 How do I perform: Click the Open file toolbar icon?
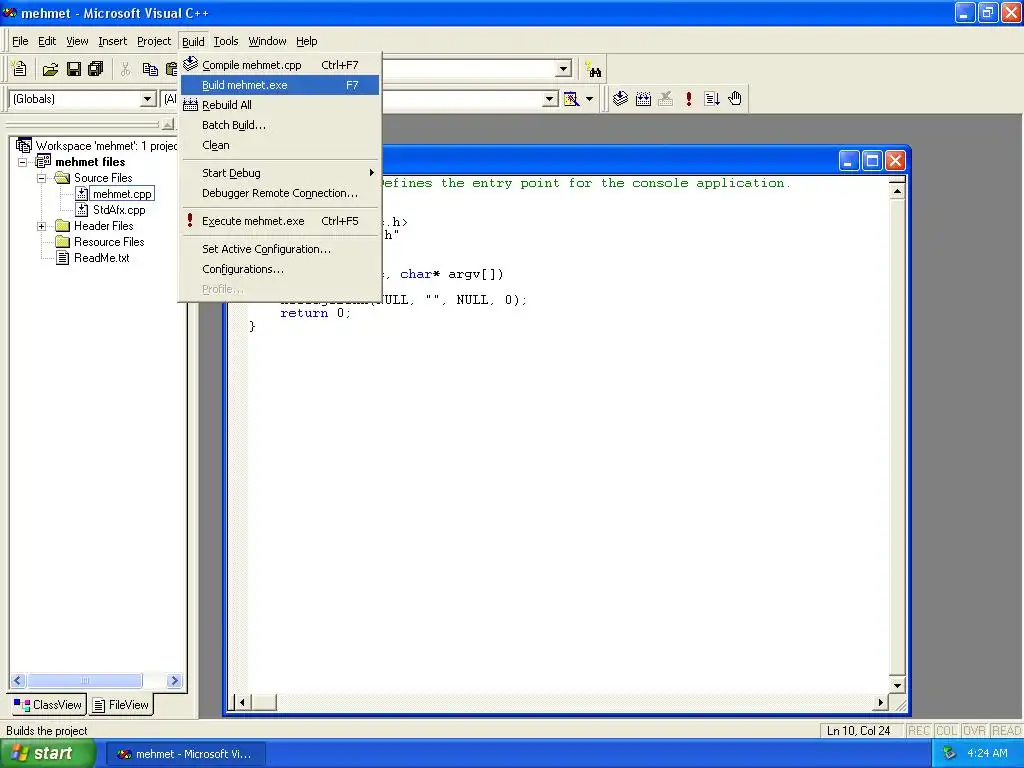point(50,69)
